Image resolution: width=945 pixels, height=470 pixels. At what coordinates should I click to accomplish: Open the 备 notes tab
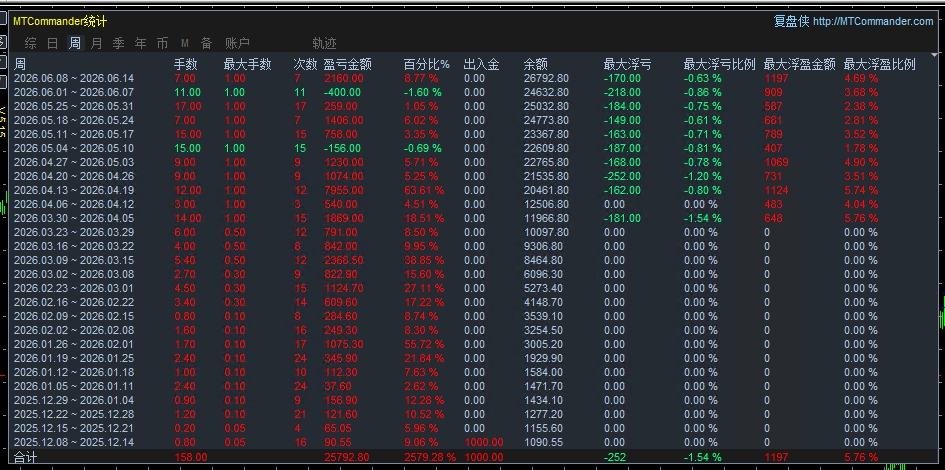tap(207, 43)
